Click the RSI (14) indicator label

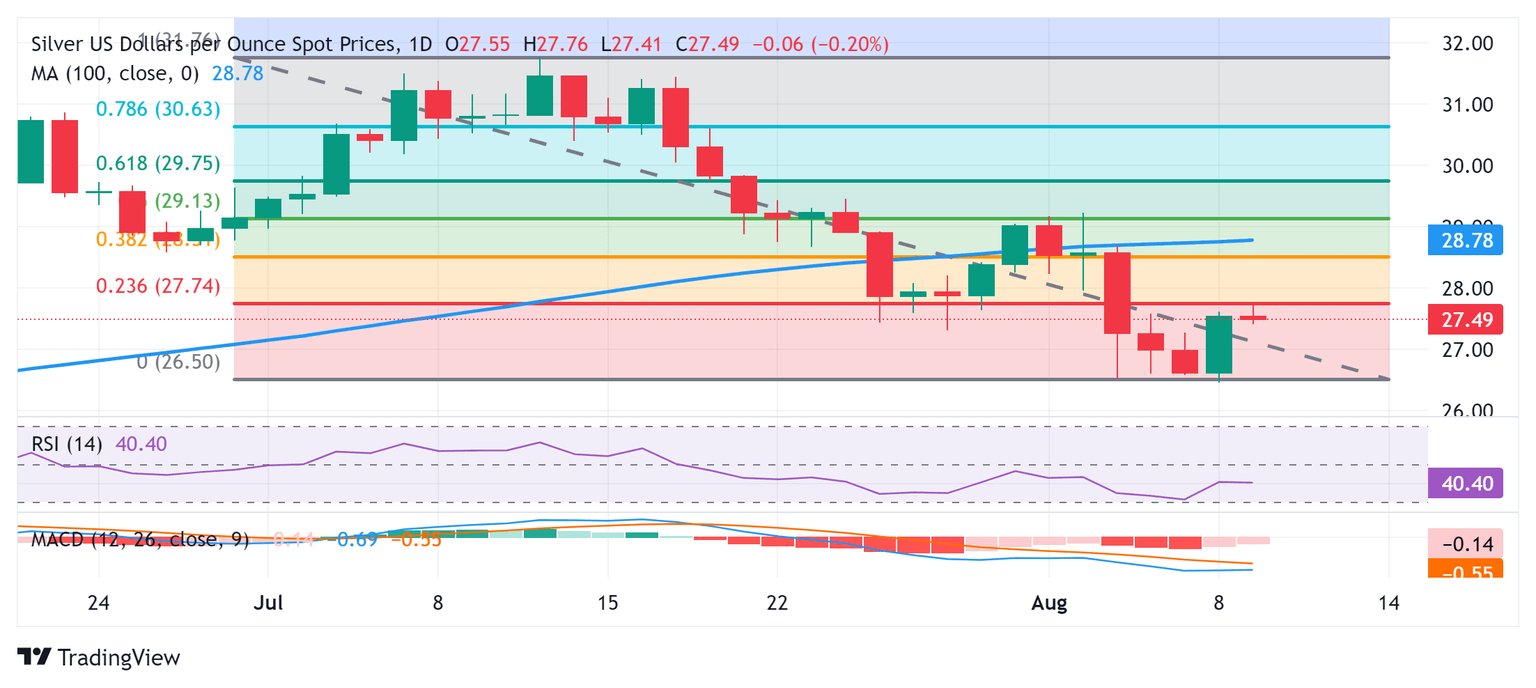67,445
